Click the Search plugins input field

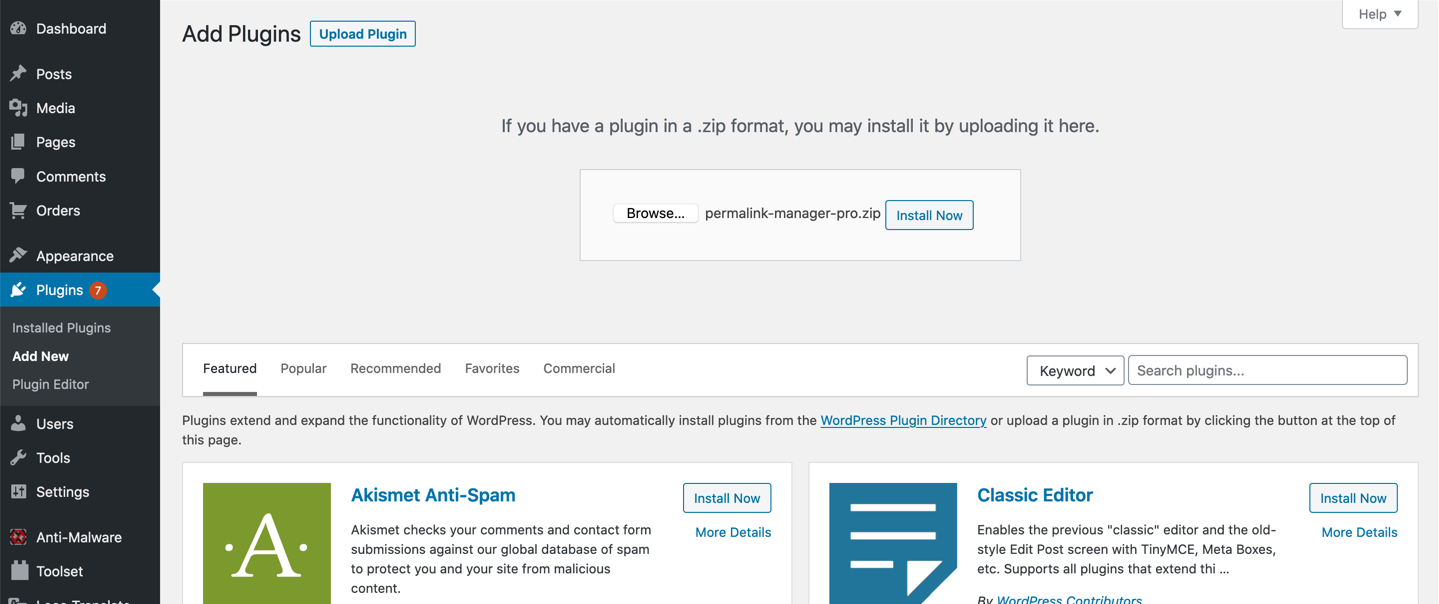pos(1267,370)
